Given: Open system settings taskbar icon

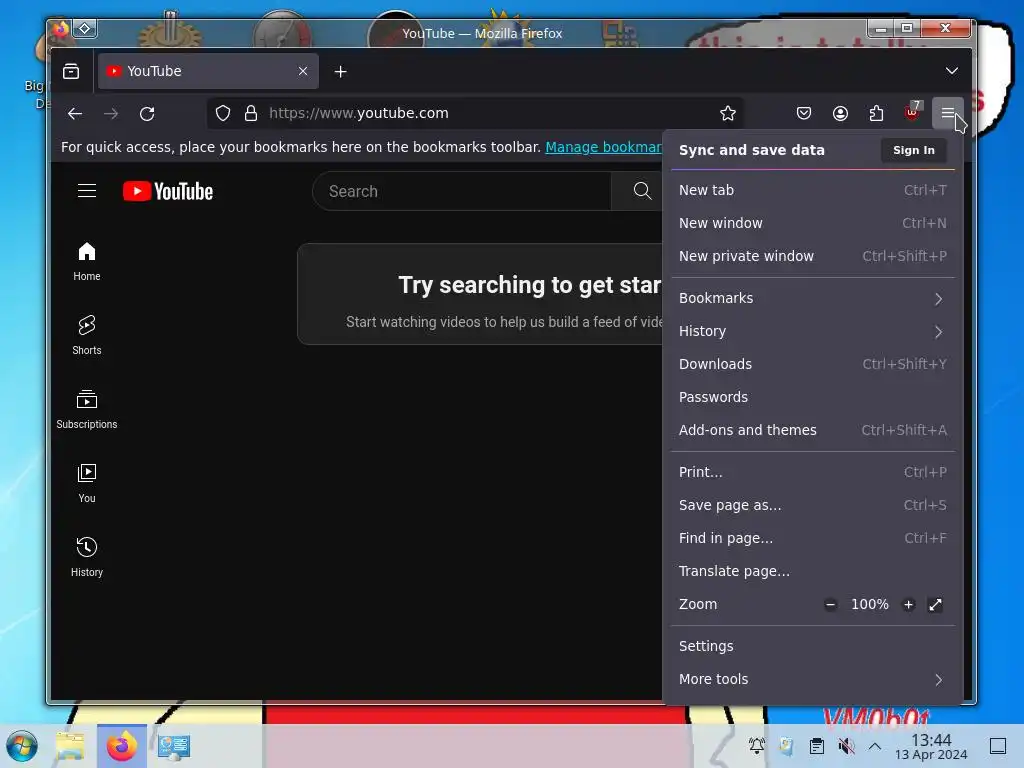Looking at the screenshot, I should click(173, 746).
